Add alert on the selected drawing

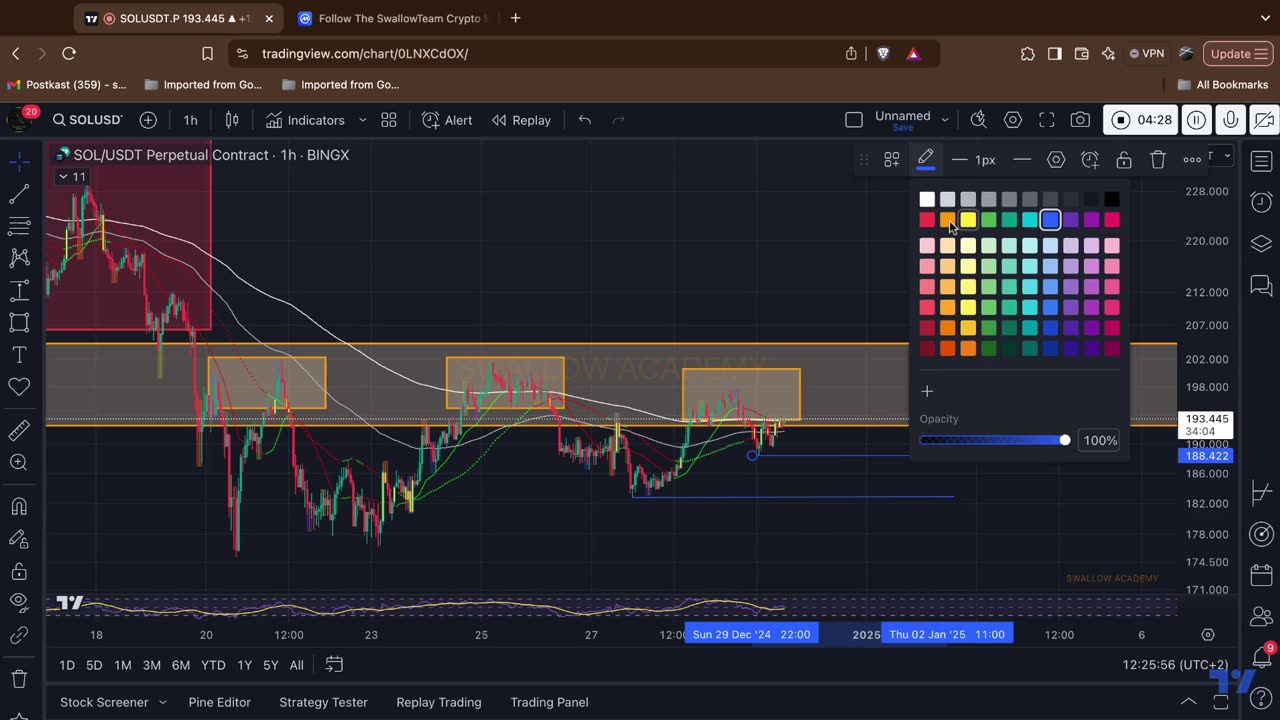point(1090,160)
